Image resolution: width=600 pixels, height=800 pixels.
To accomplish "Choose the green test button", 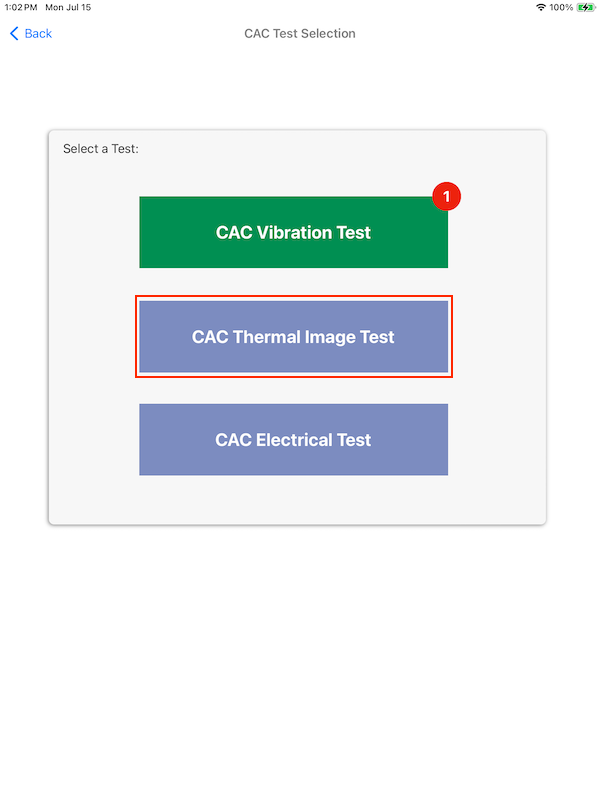I will tap(293, 232).
